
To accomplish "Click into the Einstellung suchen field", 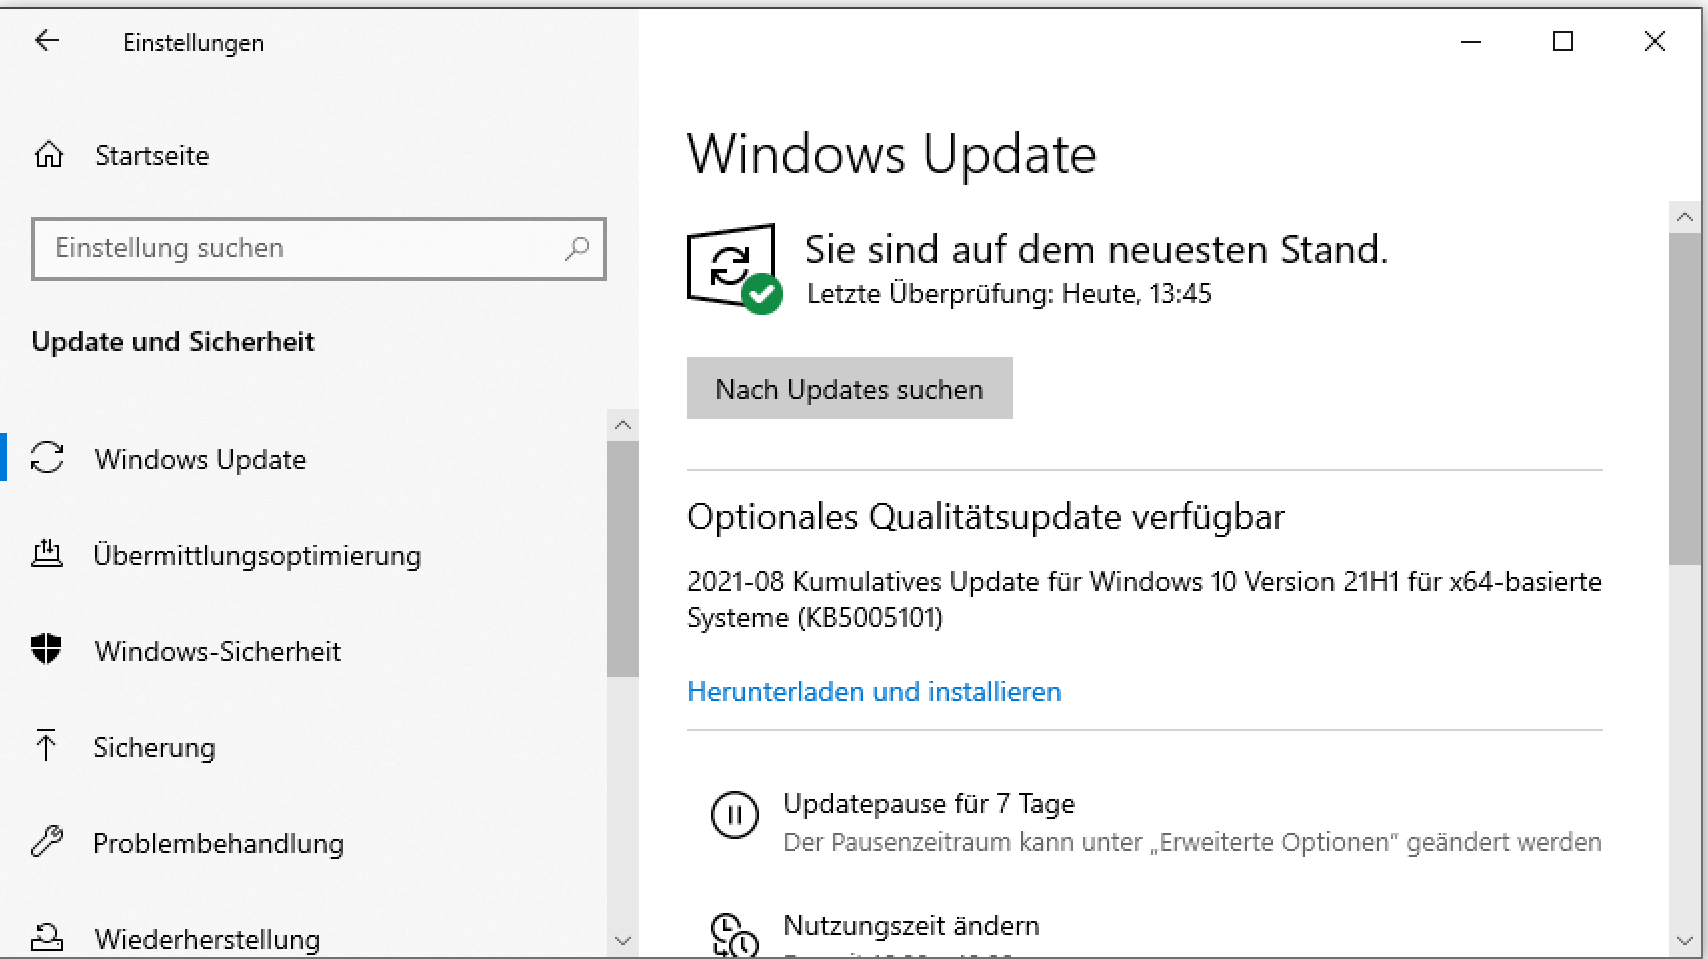I will click(300, 248).
